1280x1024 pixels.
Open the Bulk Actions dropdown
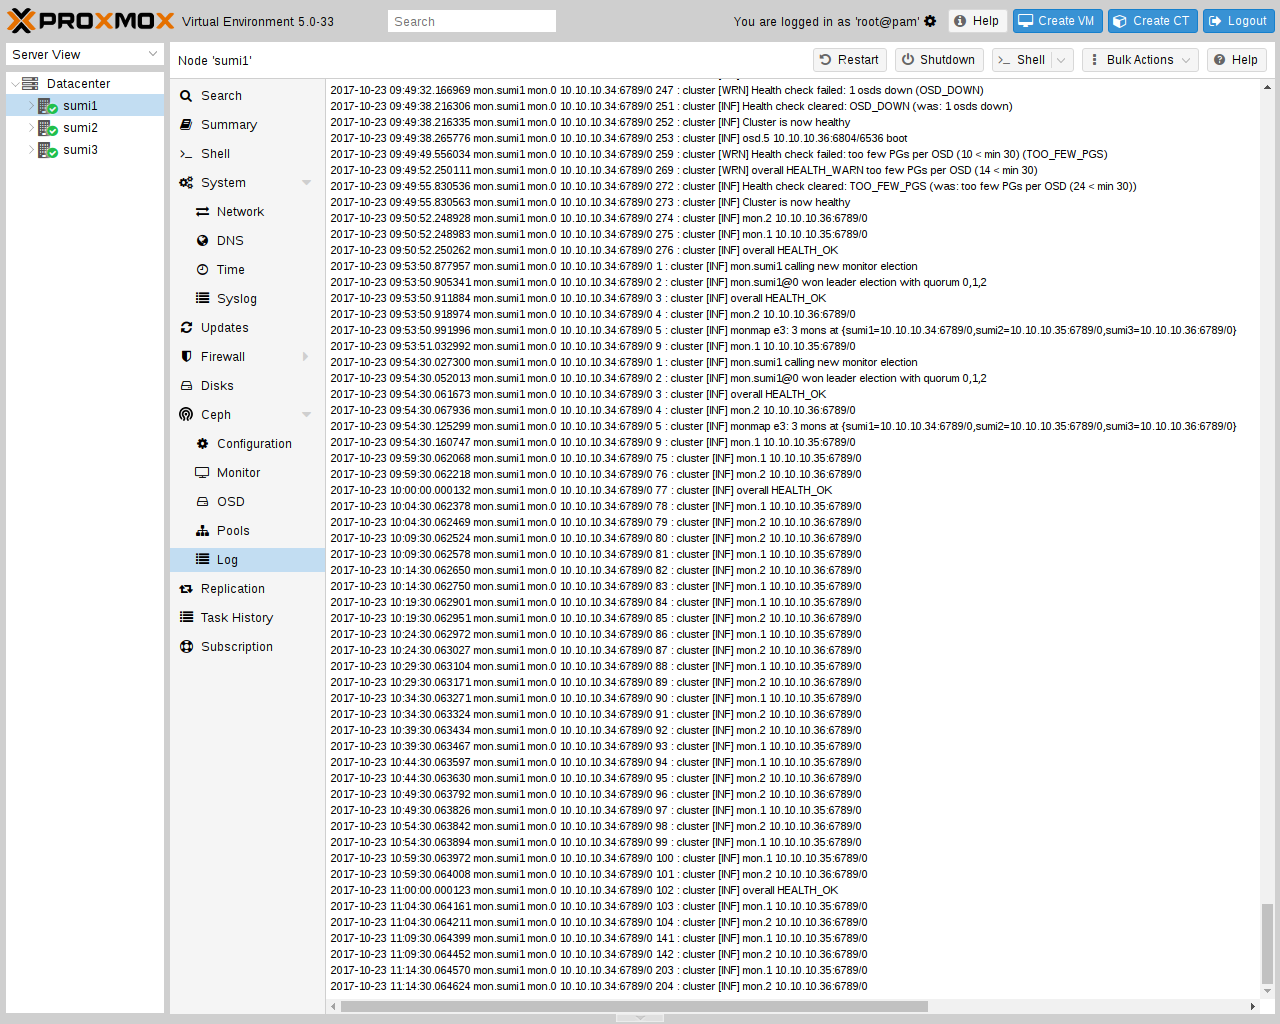pyautogui.click(x=1140, y=60)
